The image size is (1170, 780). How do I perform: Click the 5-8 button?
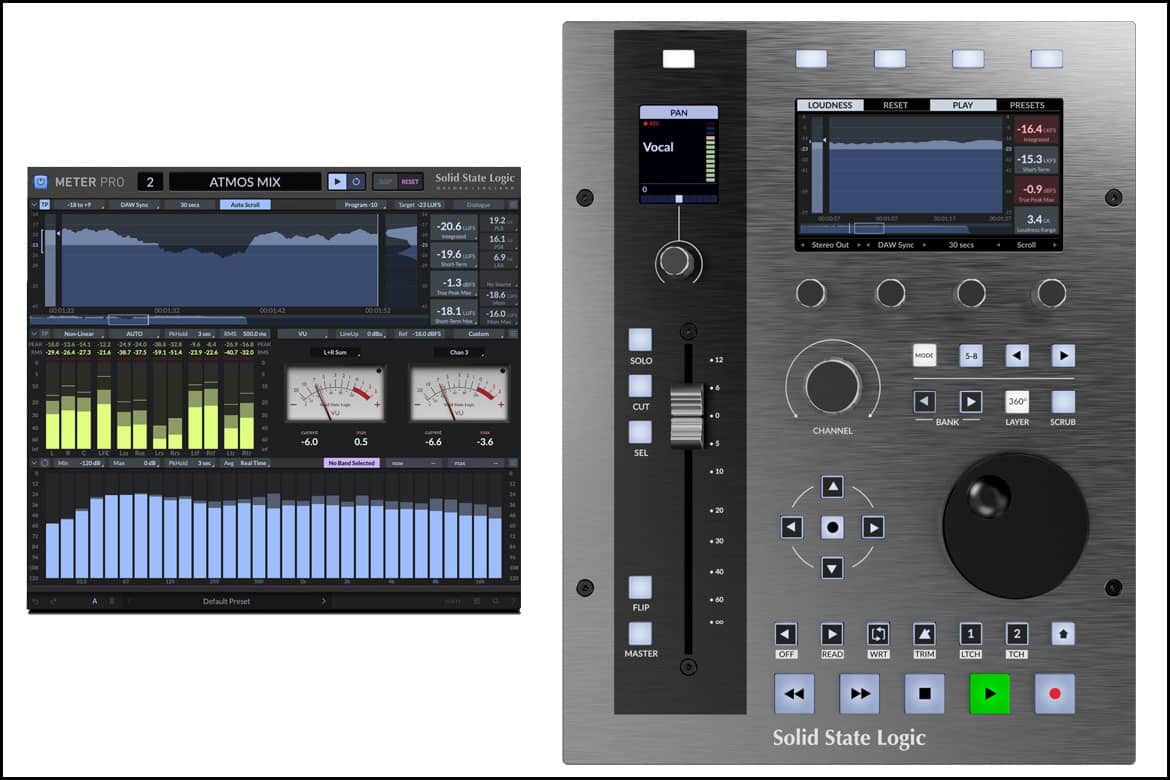(x=971, y=356)
